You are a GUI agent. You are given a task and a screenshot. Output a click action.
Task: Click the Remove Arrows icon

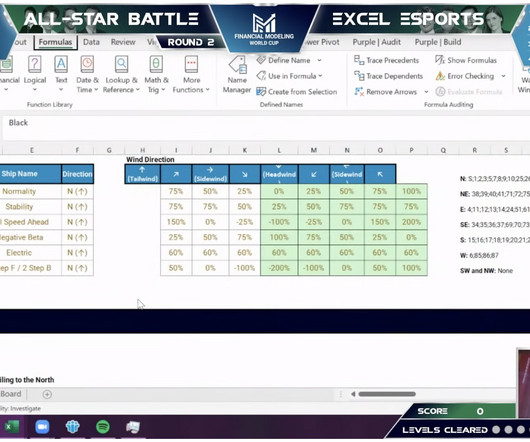[359, 92]
